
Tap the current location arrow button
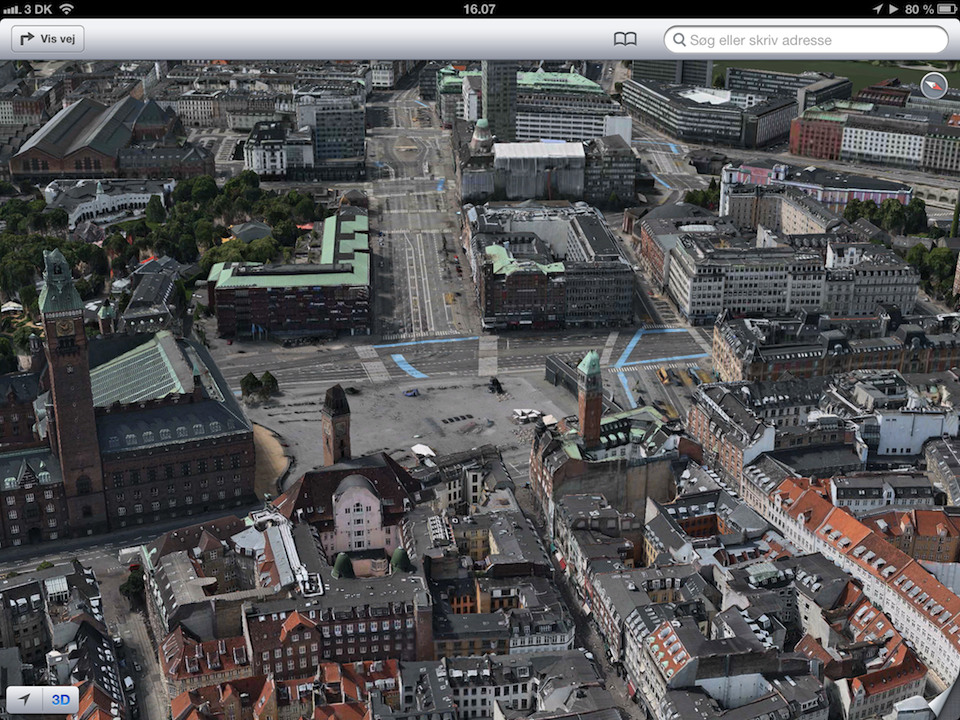coord(24,699)
